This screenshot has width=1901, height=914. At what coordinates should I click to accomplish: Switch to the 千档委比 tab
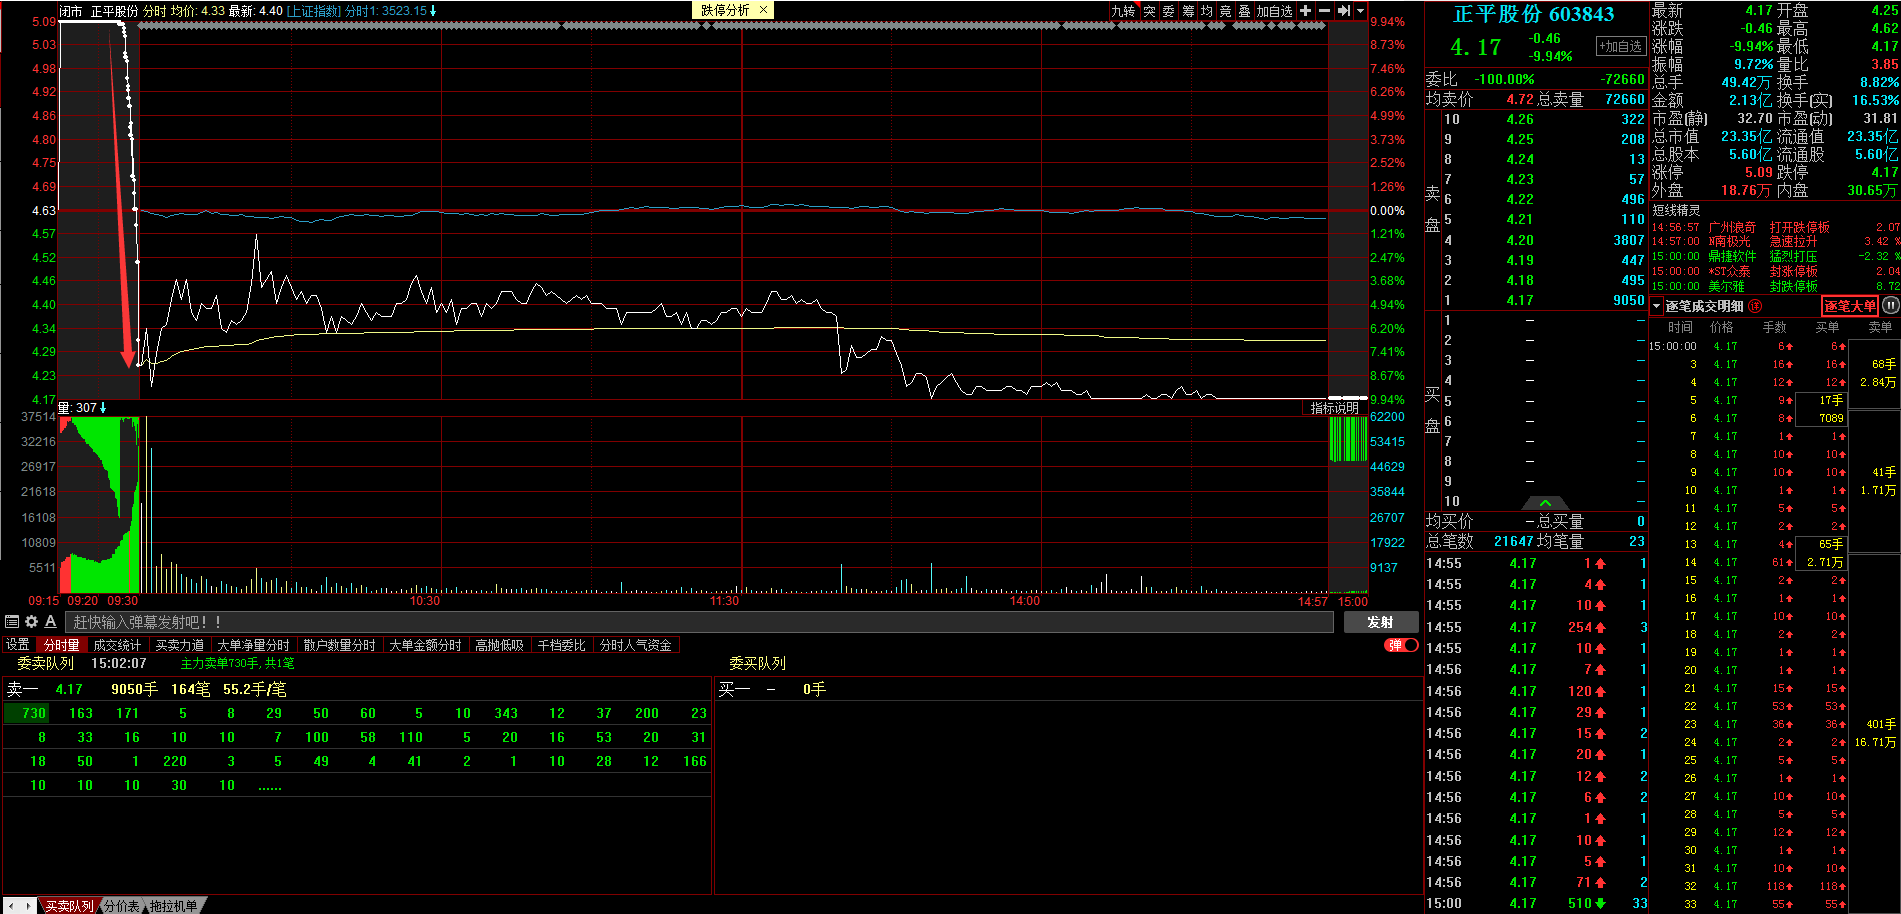coord(562,645)
